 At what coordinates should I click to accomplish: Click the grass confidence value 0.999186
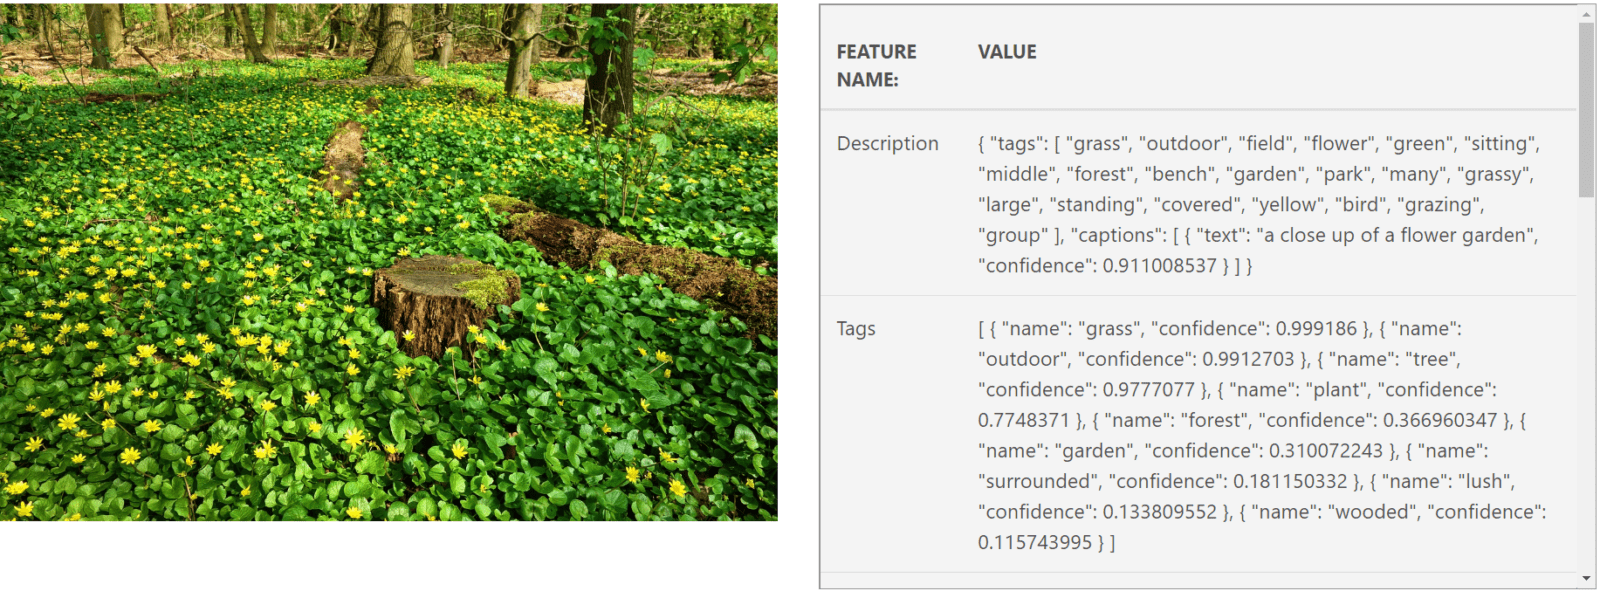[1316, 329]
